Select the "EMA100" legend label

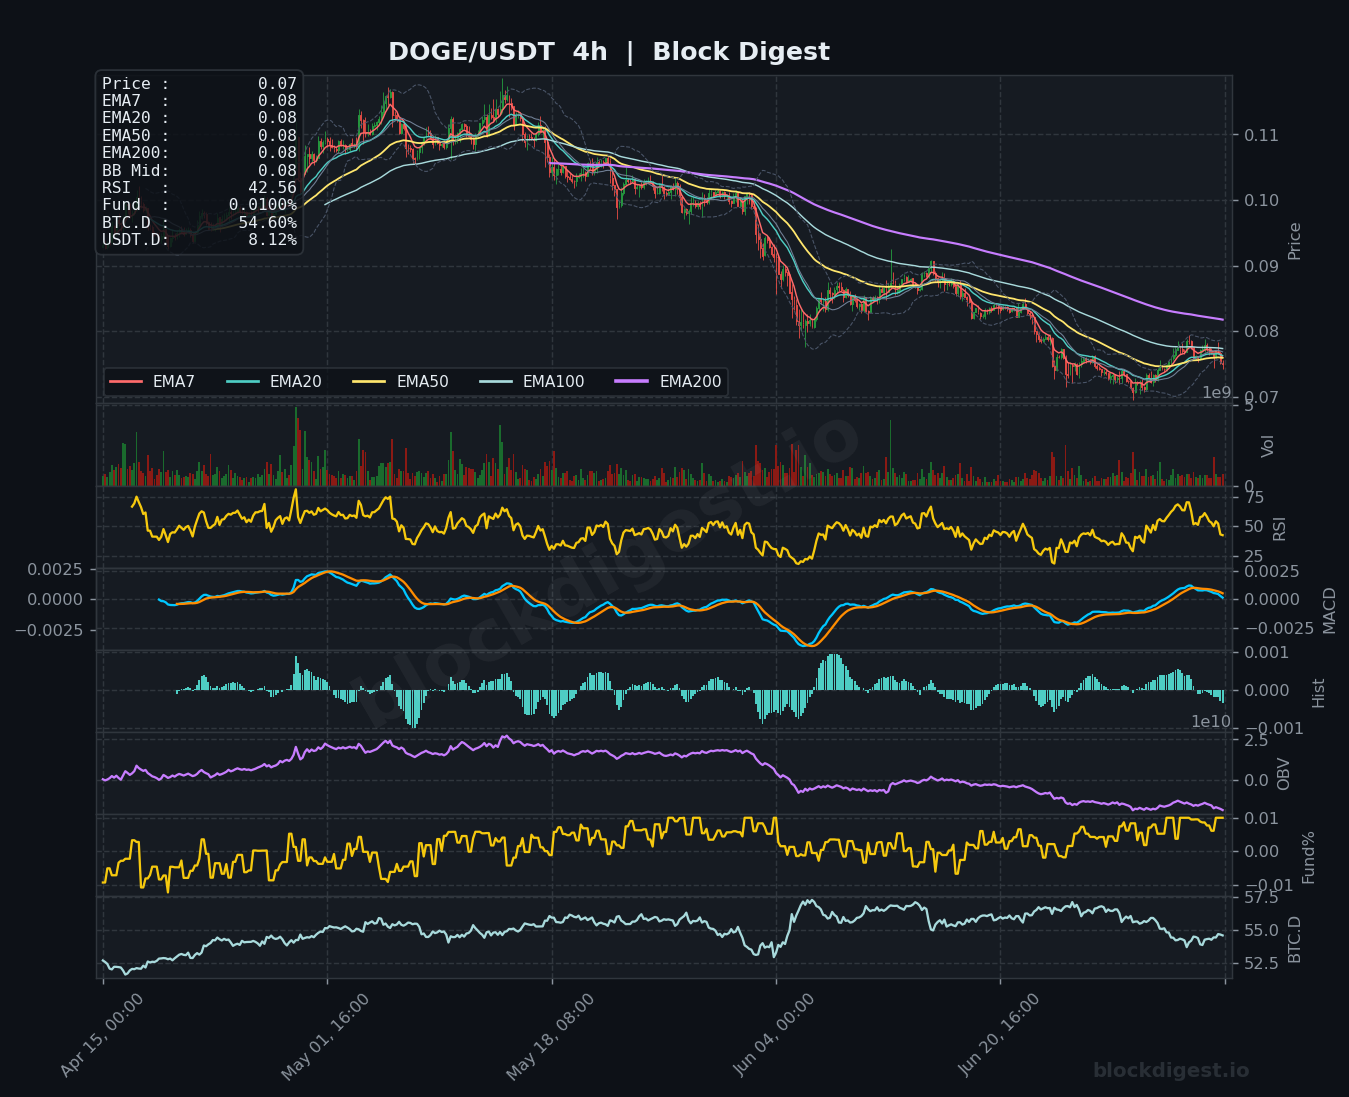pyautogui.click(x=553, y=382)
